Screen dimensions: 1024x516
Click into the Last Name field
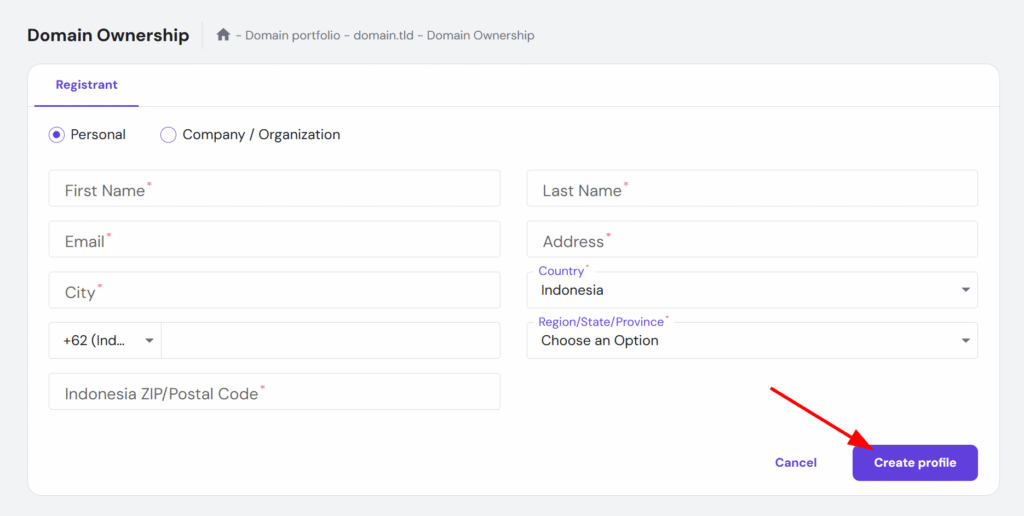(752, 189)
